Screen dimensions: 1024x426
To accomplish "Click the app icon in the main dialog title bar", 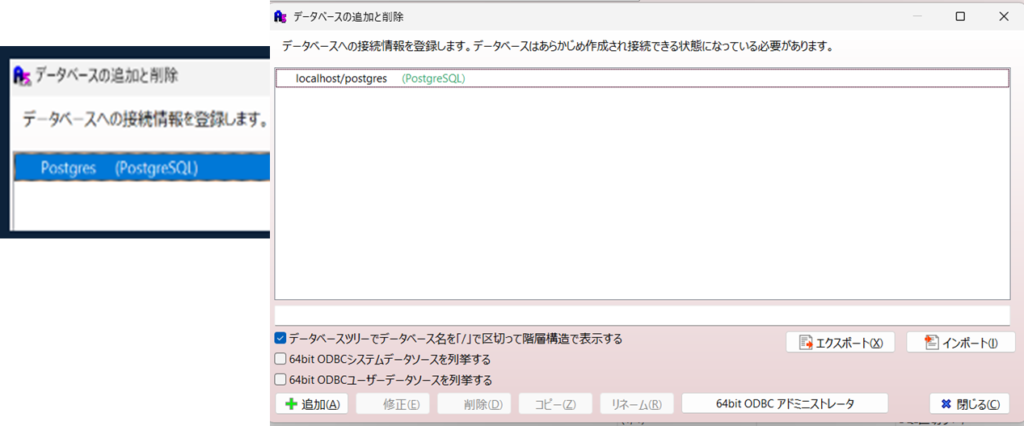I will click(x=282, y=16).
